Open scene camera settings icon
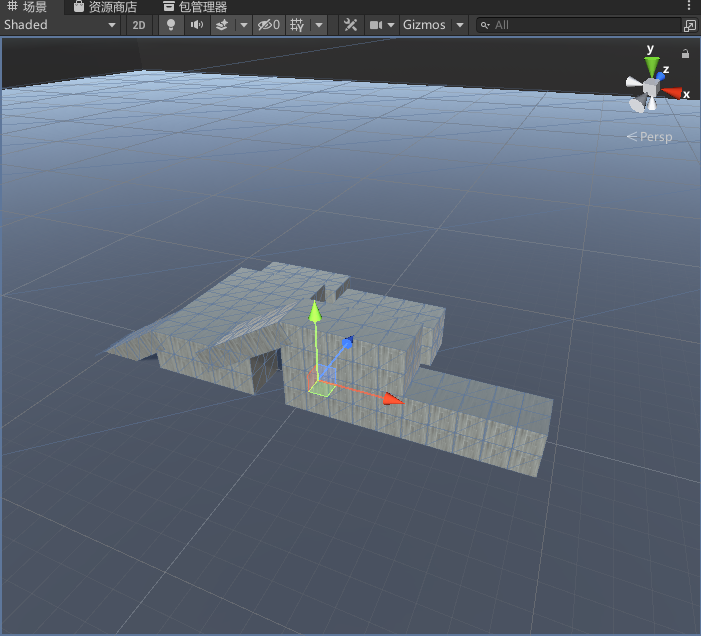The width and height of the screenshot is (701, 636). click(x=376, y=25)
